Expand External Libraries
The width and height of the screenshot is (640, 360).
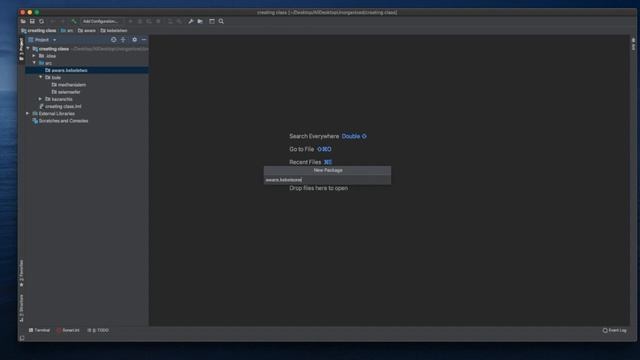click(28, 113)
